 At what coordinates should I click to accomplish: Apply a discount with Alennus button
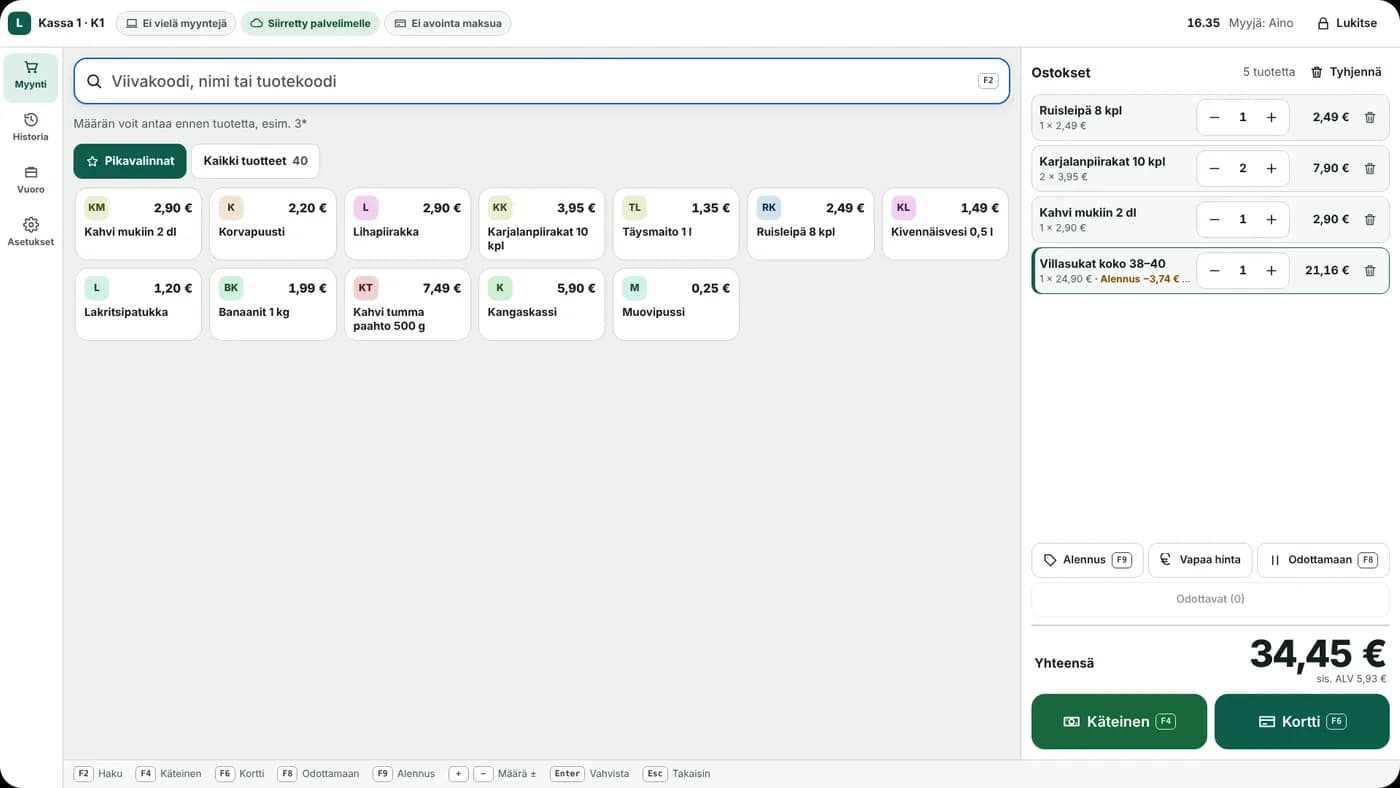pos(1087,560)
